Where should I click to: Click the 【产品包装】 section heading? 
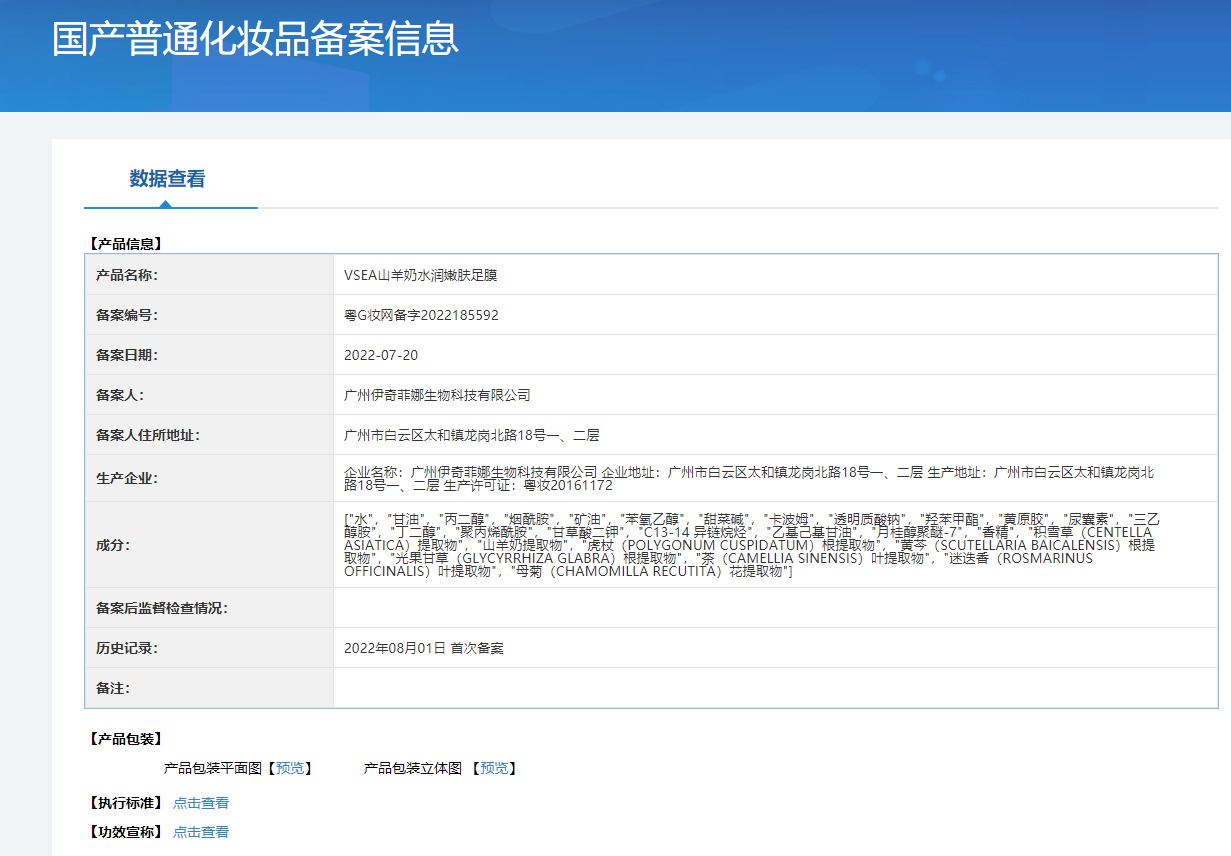pos(125,739)
